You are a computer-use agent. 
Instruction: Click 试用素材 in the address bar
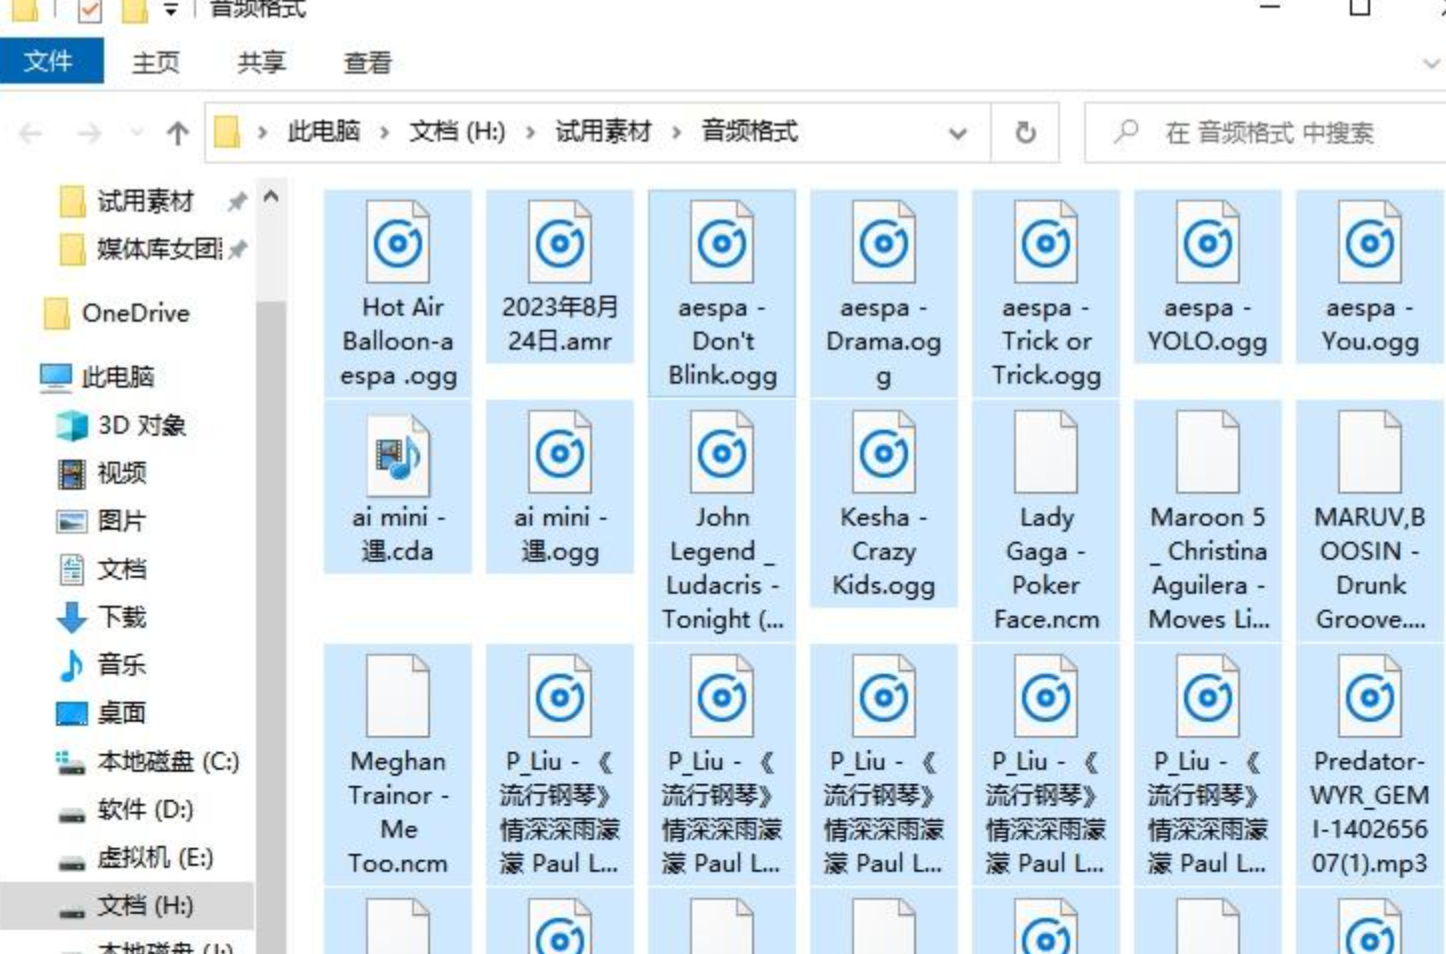[603, 131]
